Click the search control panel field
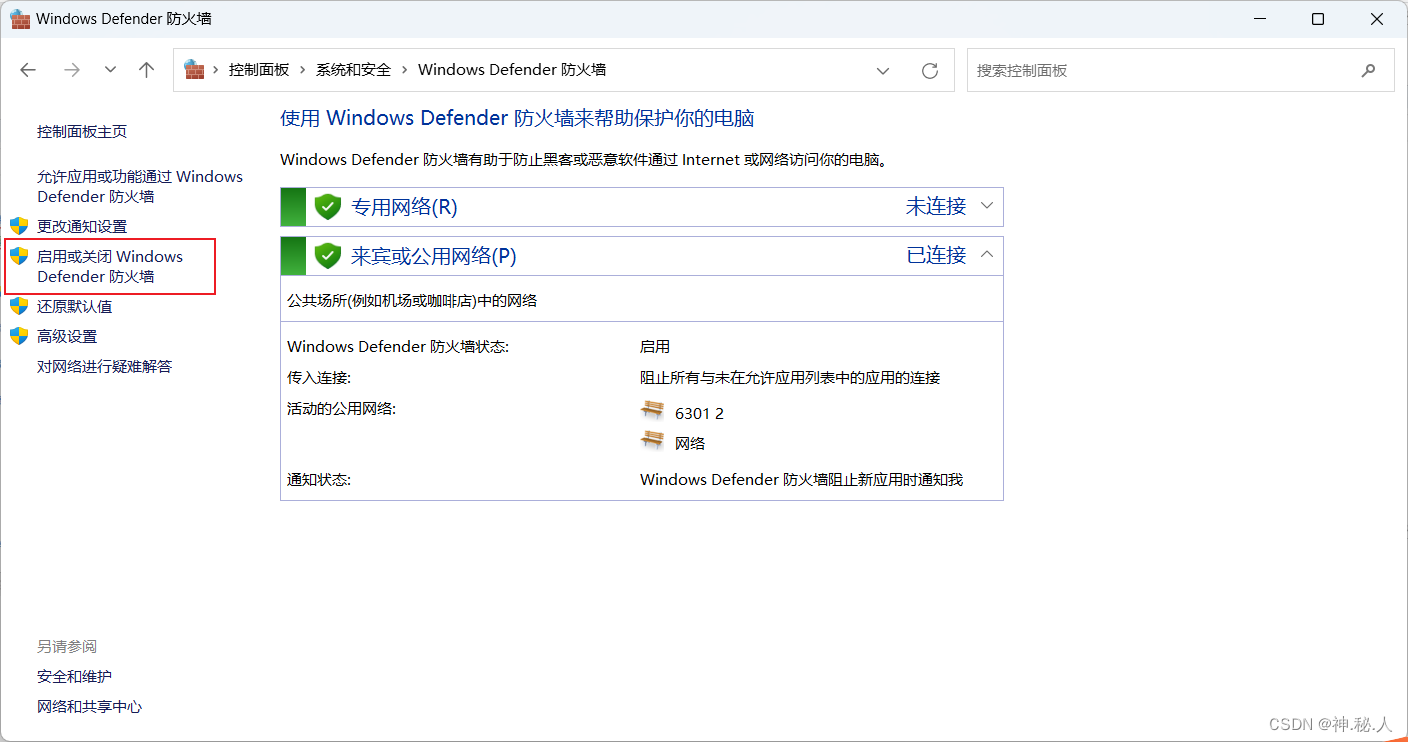Screen dimensions: 1408x742 point(1180,70)
